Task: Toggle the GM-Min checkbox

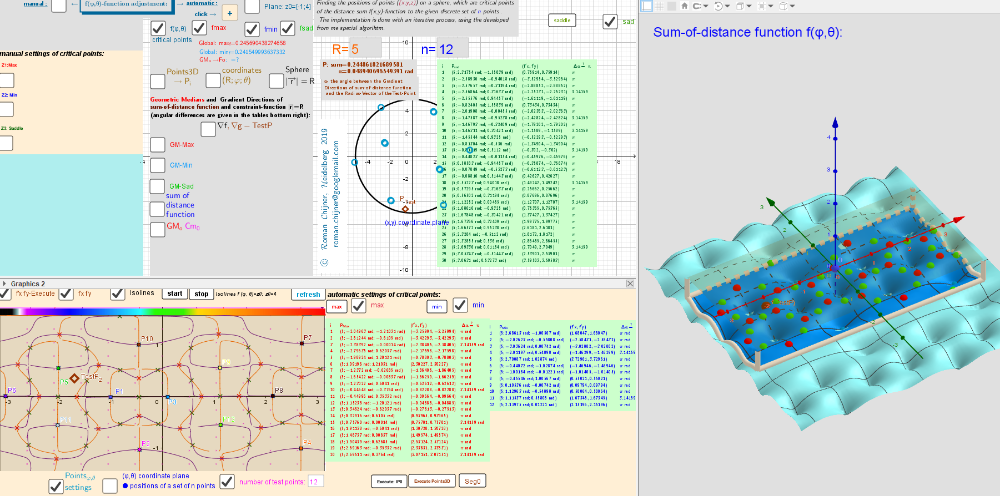Action: [158, 165]
